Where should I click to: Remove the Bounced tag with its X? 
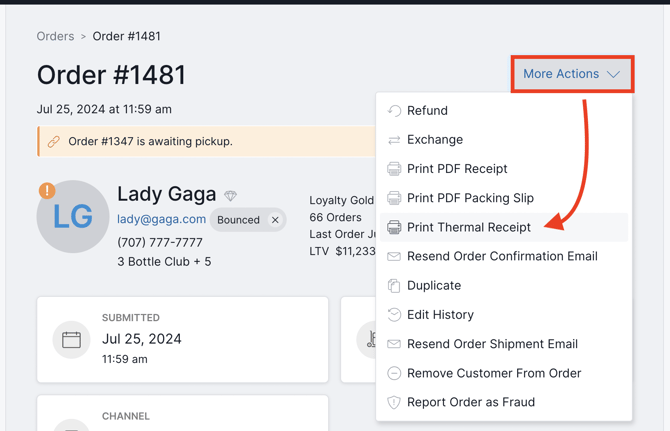(x=275, y=220)
